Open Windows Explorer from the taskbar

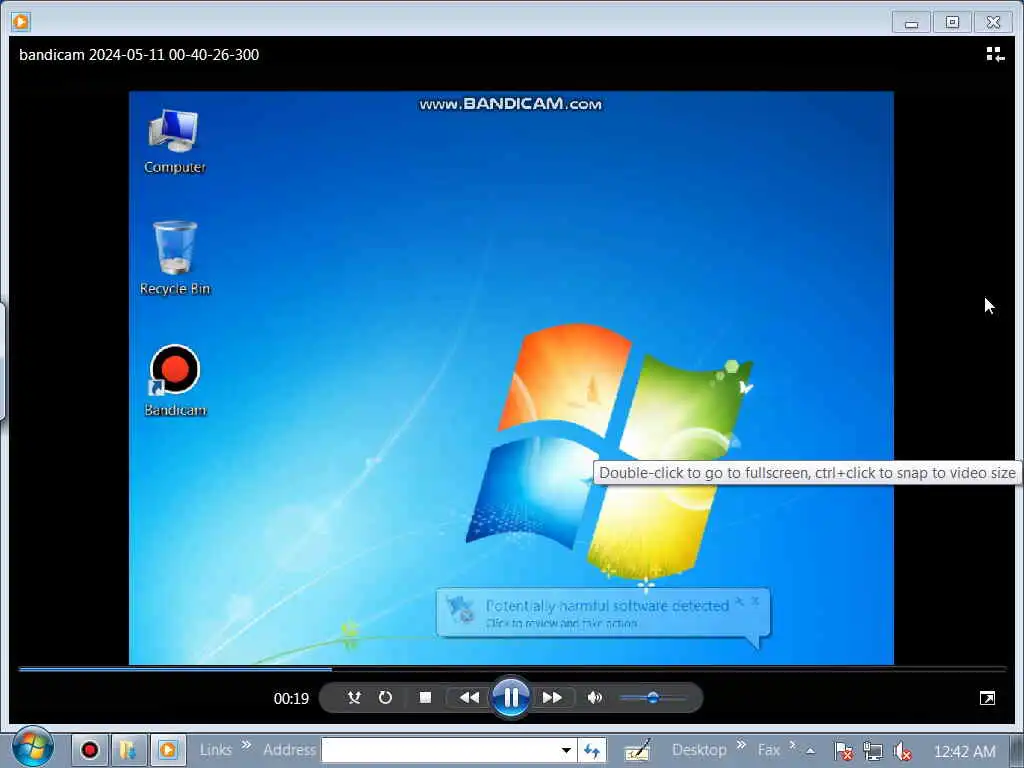point(129,750)
